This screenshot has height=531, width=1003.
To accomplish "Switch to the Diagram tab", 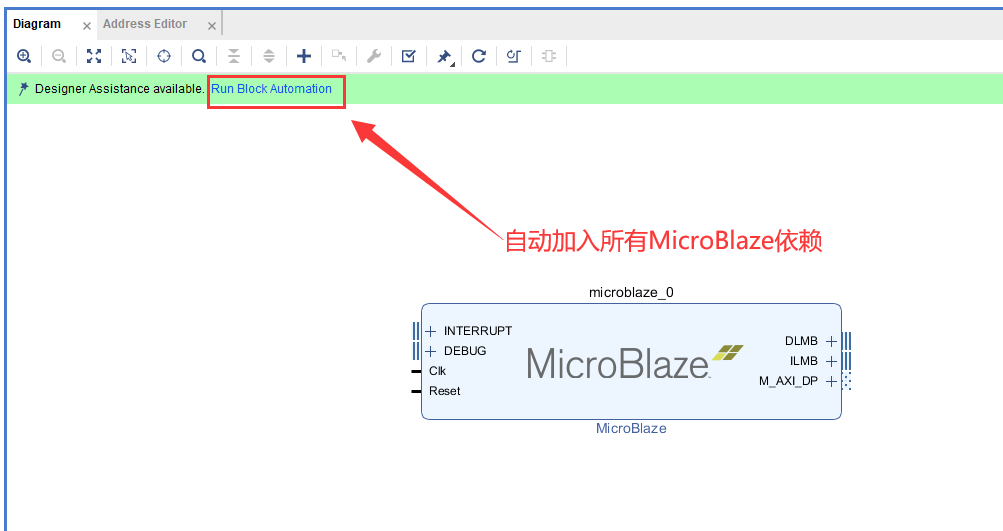I will 37,24.
